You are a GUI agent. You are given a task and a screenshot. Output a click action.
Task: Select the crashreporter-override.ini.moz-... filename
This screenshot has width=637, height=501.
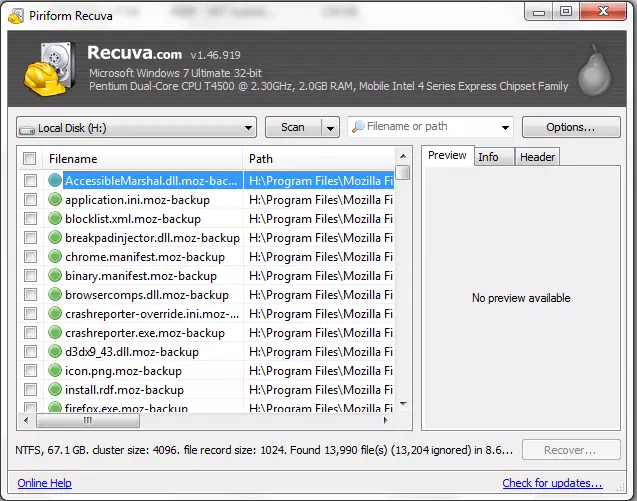(x=152, y=314)
